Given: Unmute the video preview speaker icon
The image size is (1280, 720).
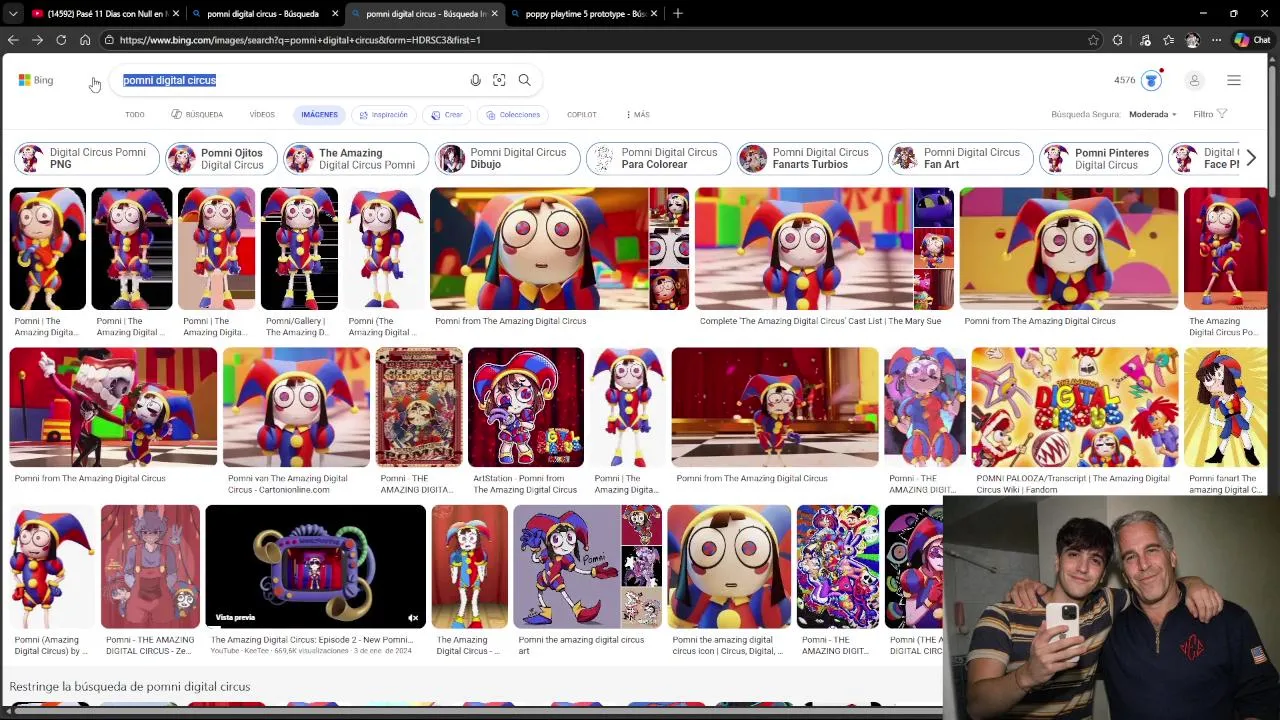Looking at the screenshot, I should pos(413,618).
